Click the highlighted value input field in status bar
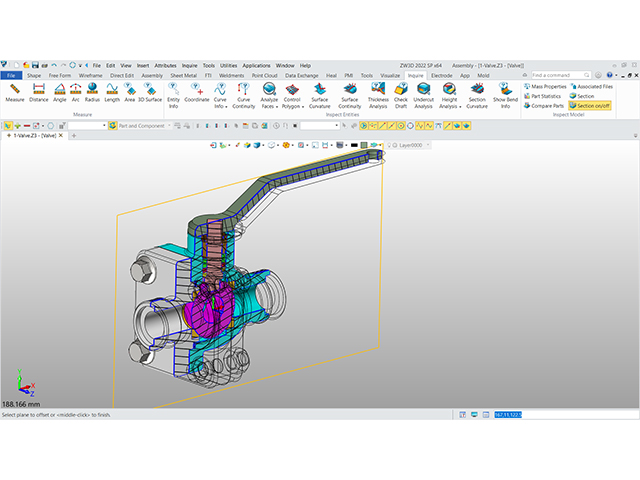The height and width of the screenshot is (480, 640). pyautogui.click(x=566, y=415)
